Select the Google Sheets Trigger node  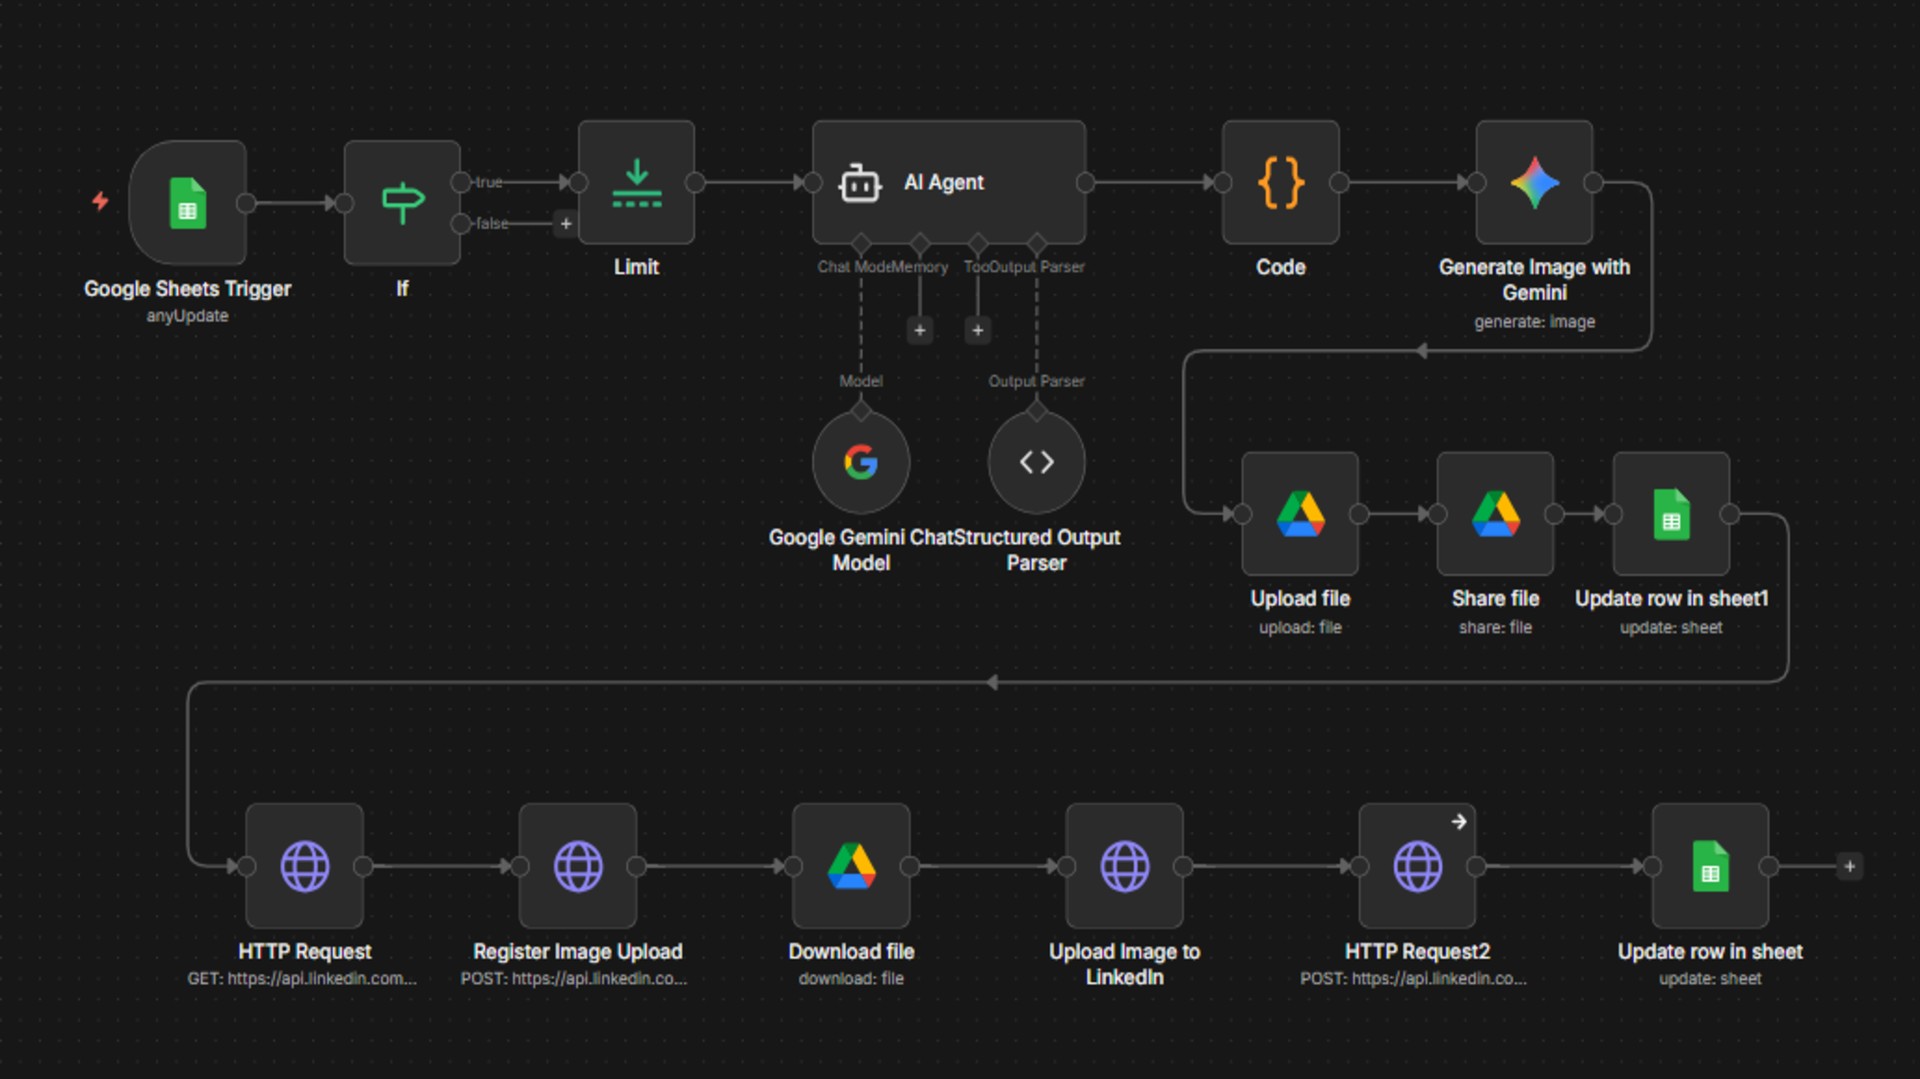point(188,203)
